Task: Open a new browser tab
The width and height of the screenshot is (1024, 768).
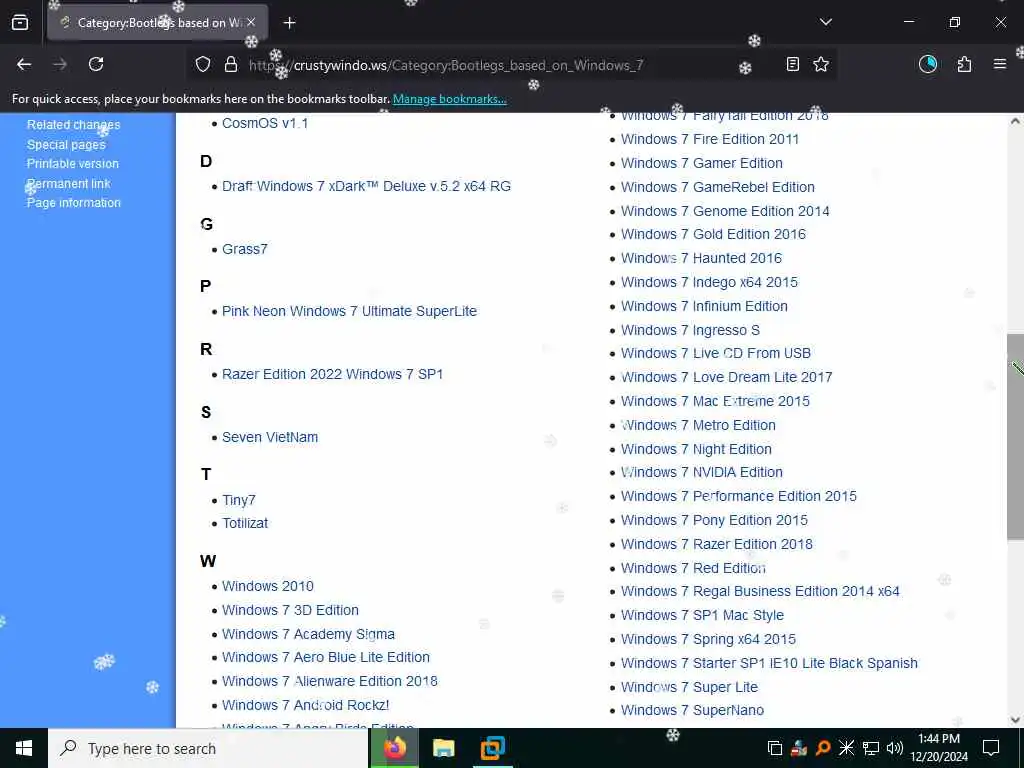Action: tap(289, 23)
